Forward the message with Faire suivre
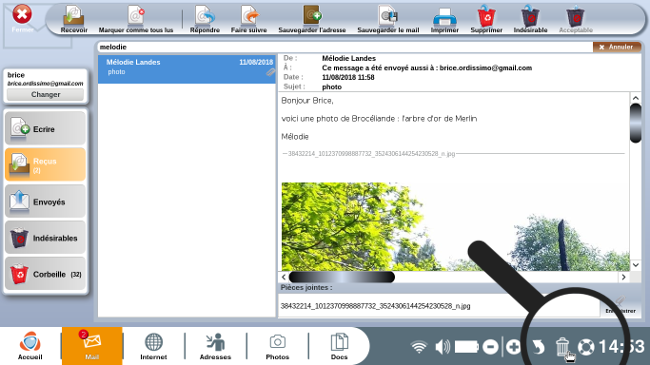 (249, 19)
